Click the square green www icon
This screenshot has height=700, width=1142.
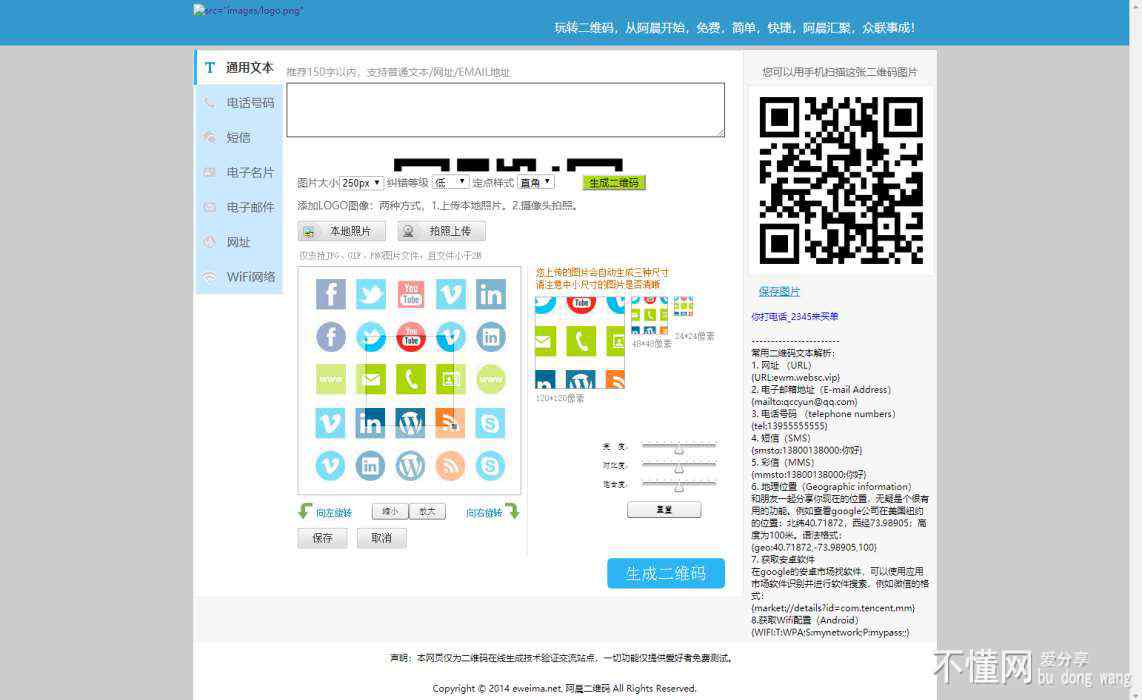click(331, 380)
